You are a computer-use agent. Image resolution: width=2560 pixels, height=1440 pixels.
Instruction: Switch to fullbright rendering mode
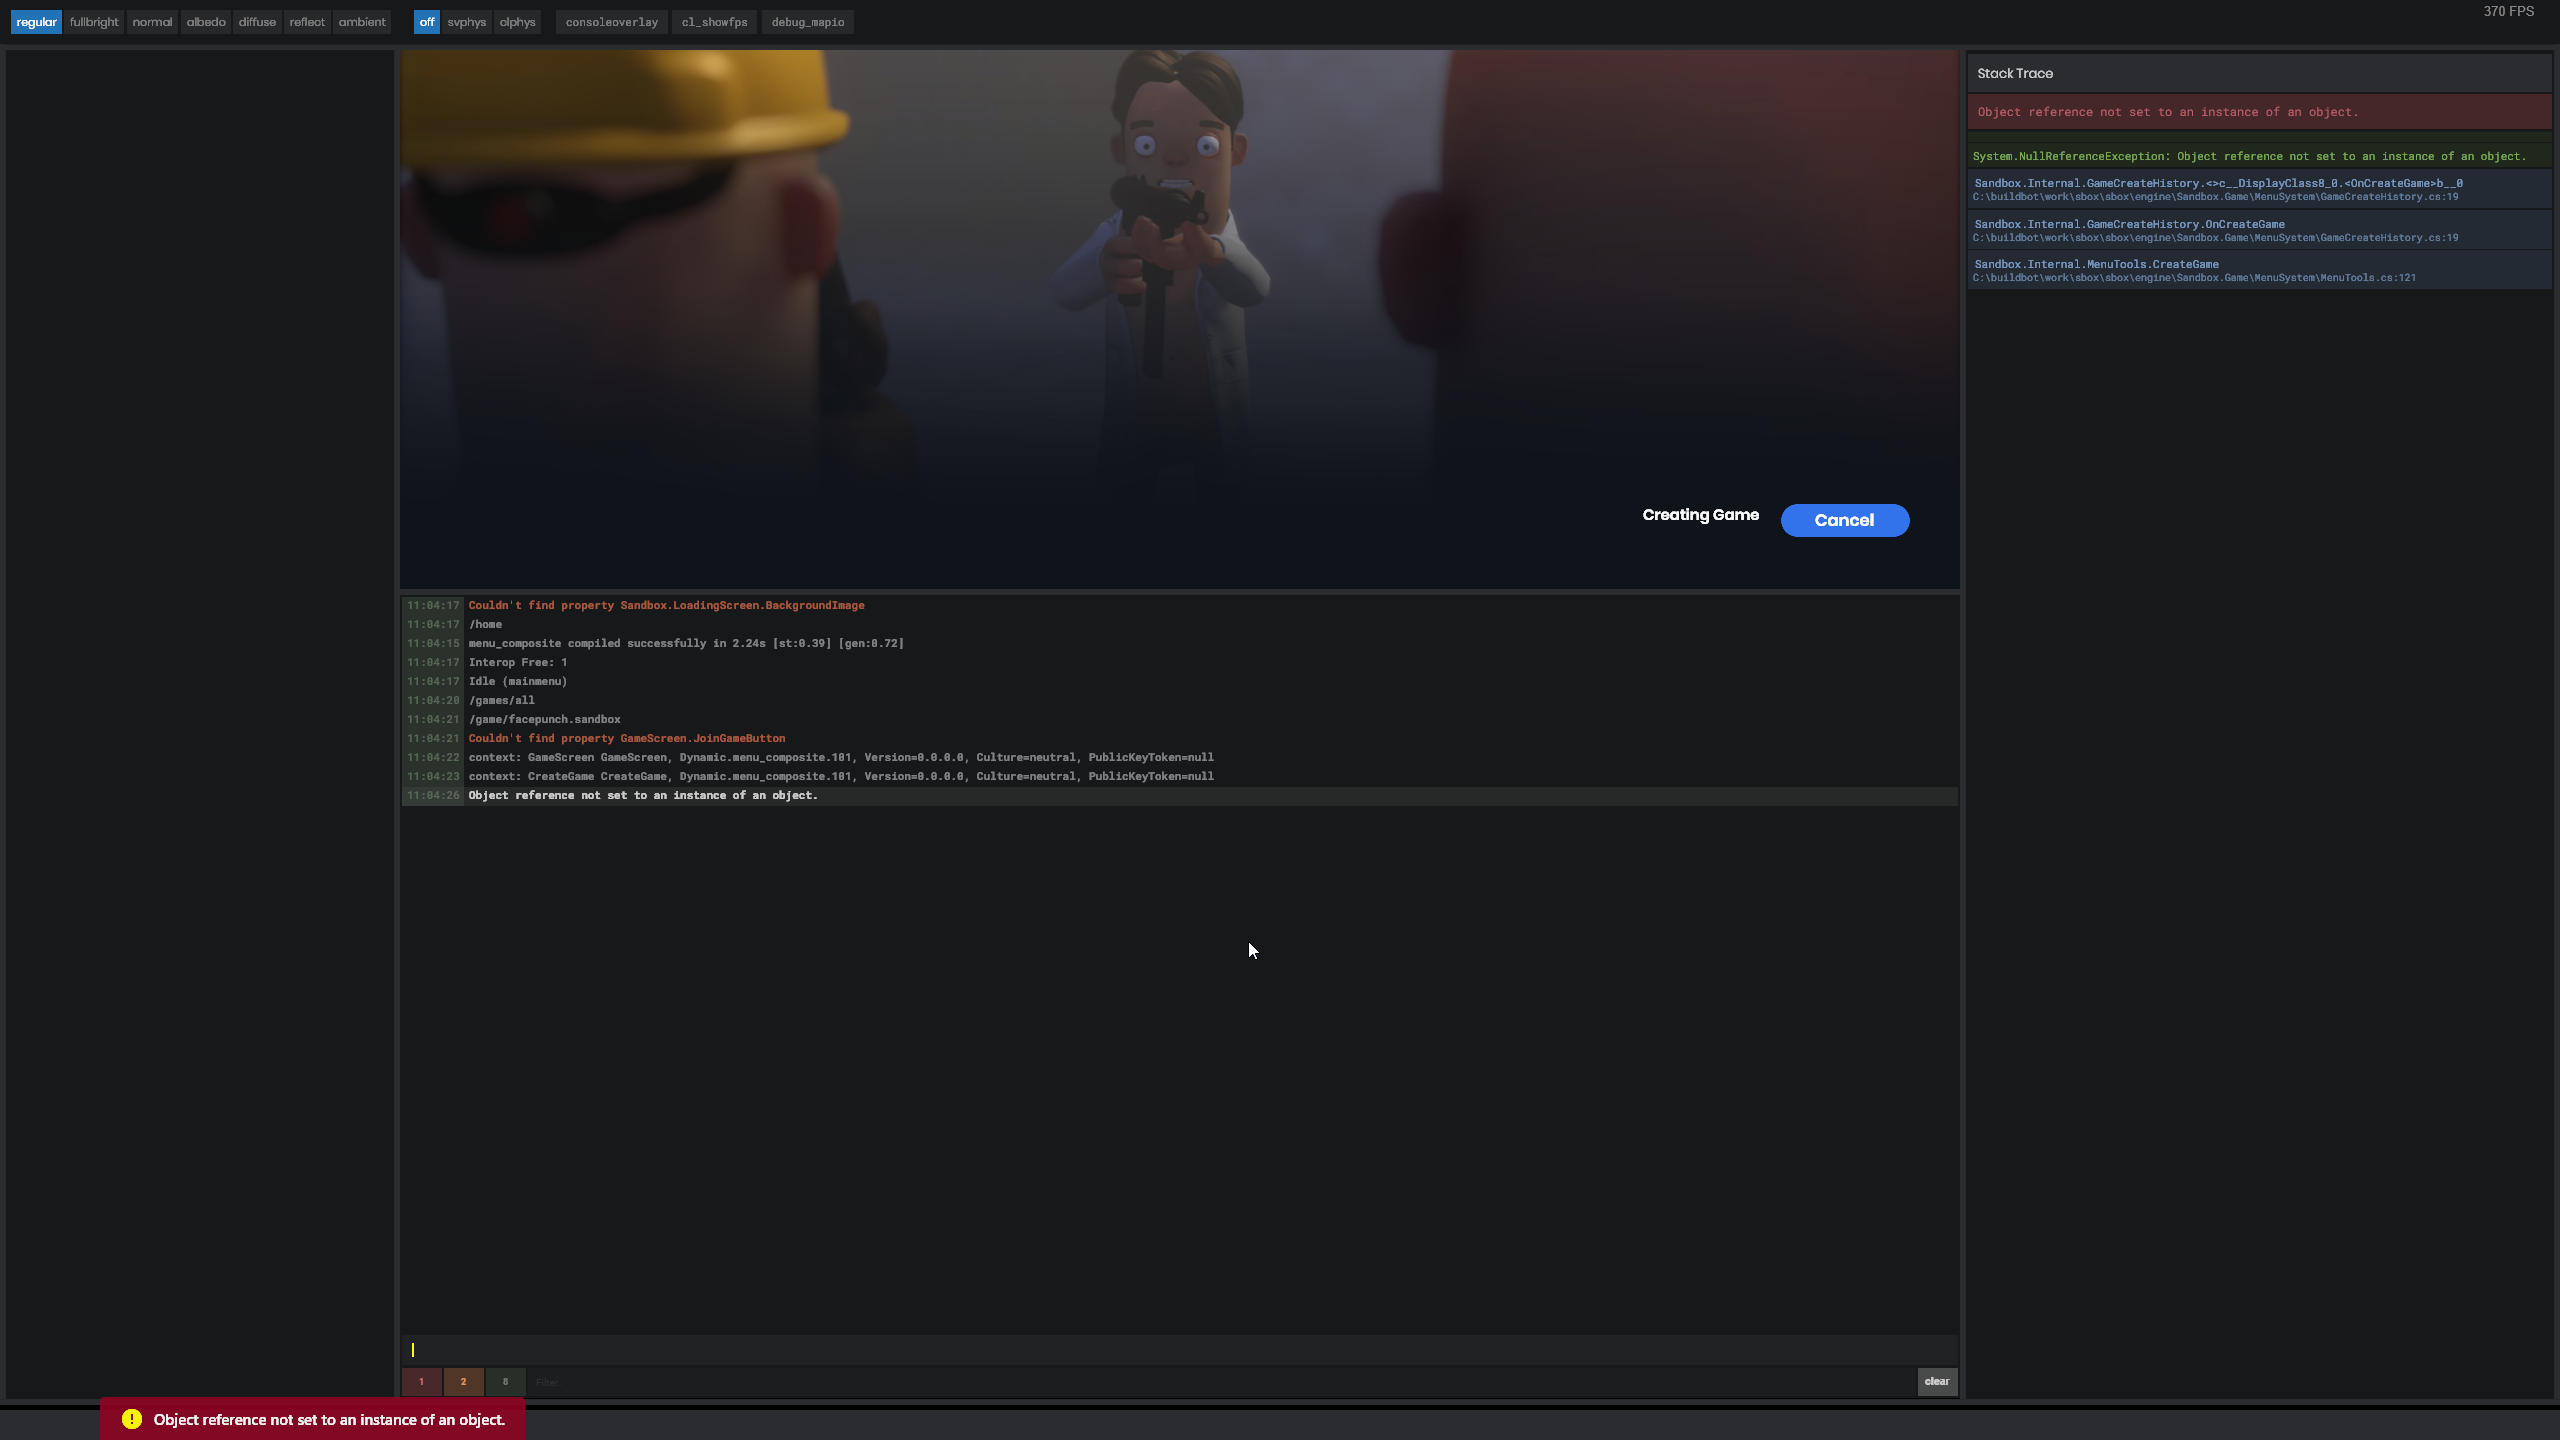93,21
